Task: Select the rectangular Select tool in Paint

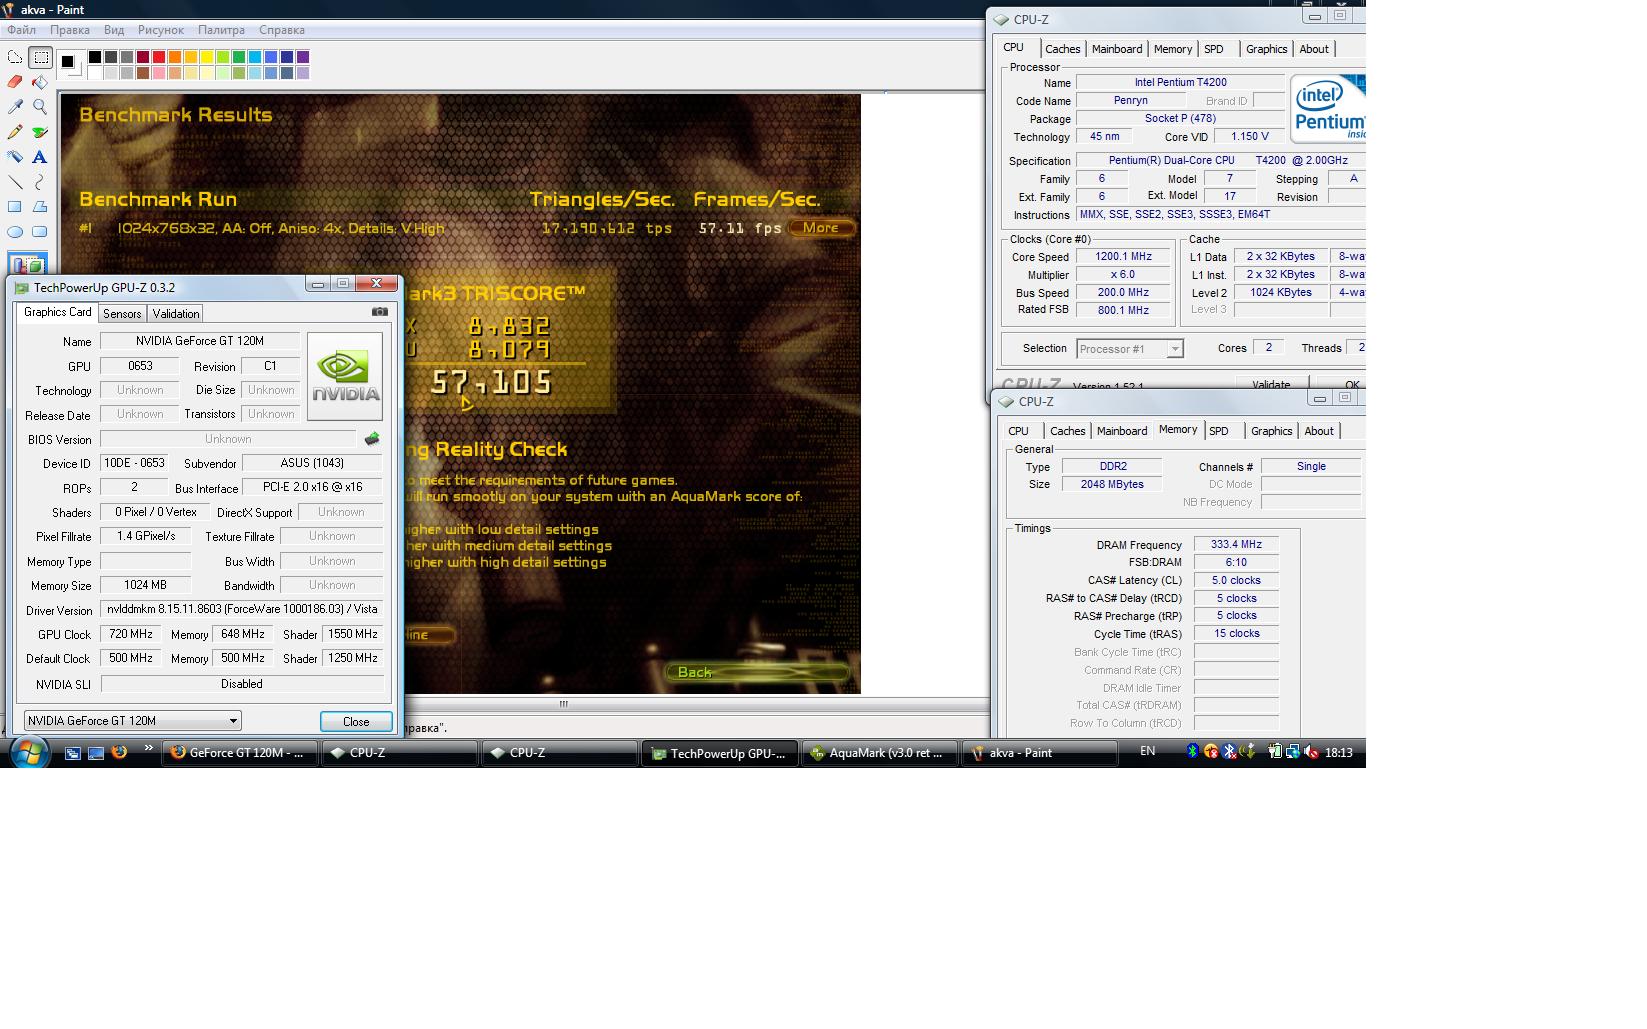Action: pyautogui.click(x=40, y=57)
